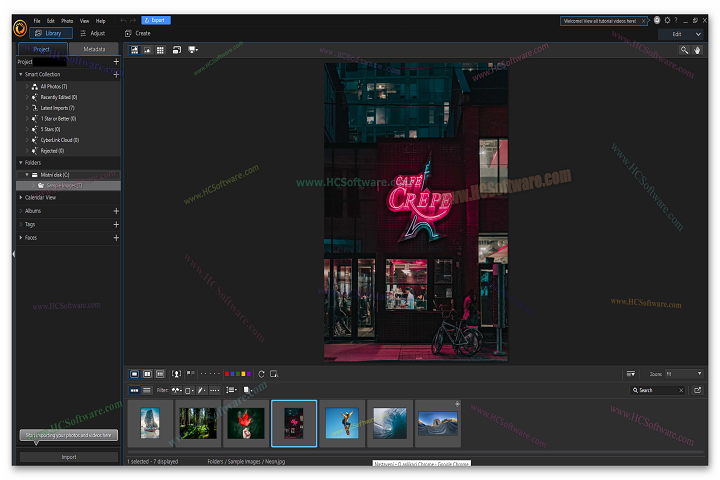Switch to the Adjust module
Image resolution: width=720 pixels, height=480 pixels.
93,33
